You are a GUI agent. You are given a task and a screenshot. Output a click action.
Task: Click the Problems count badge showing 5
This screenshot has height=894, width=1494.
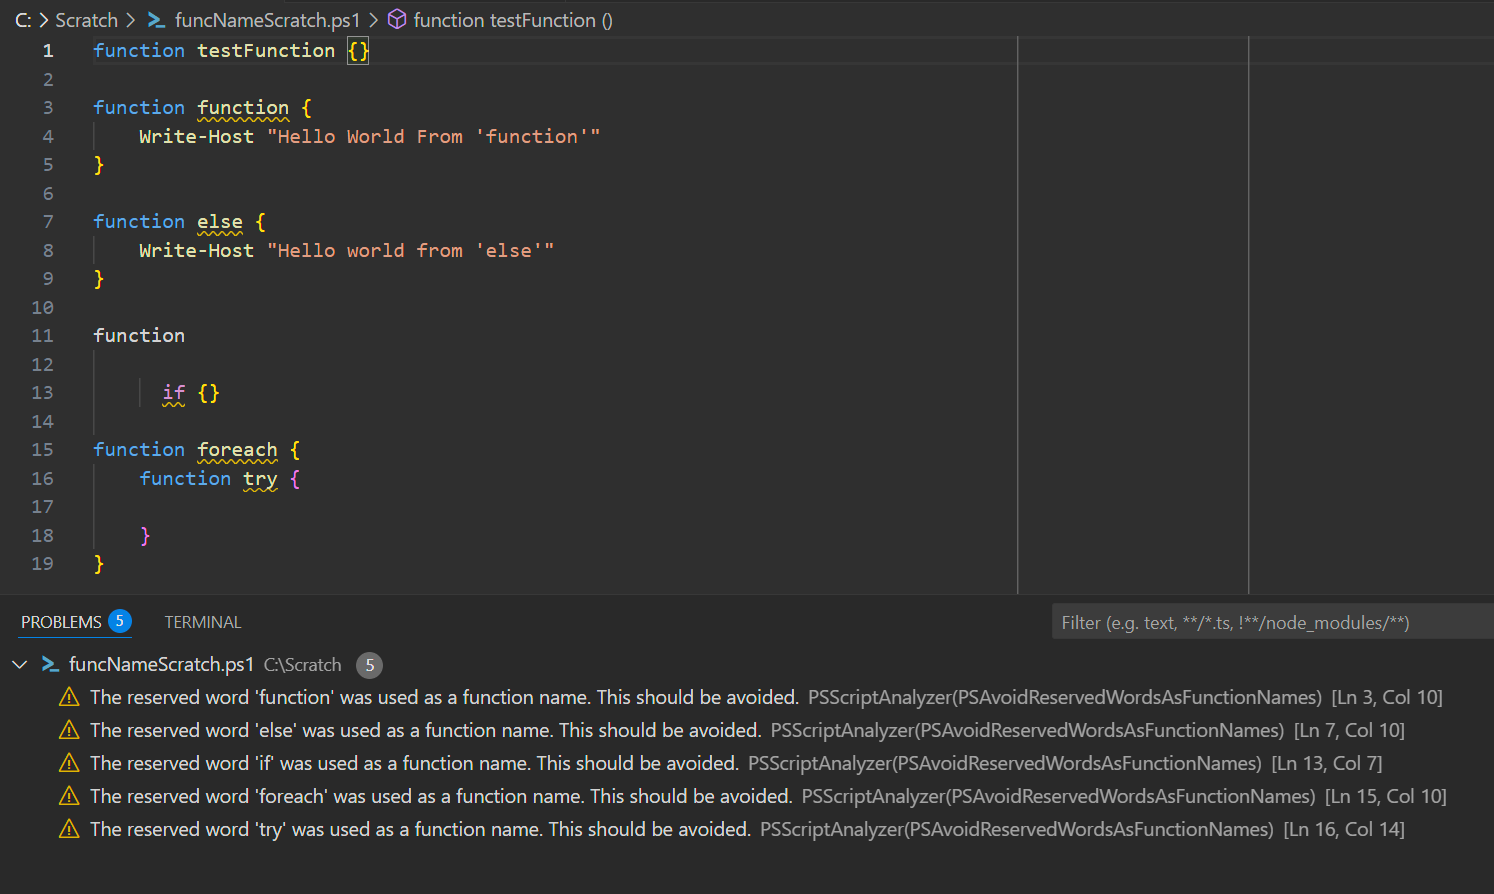pos(120,621)
